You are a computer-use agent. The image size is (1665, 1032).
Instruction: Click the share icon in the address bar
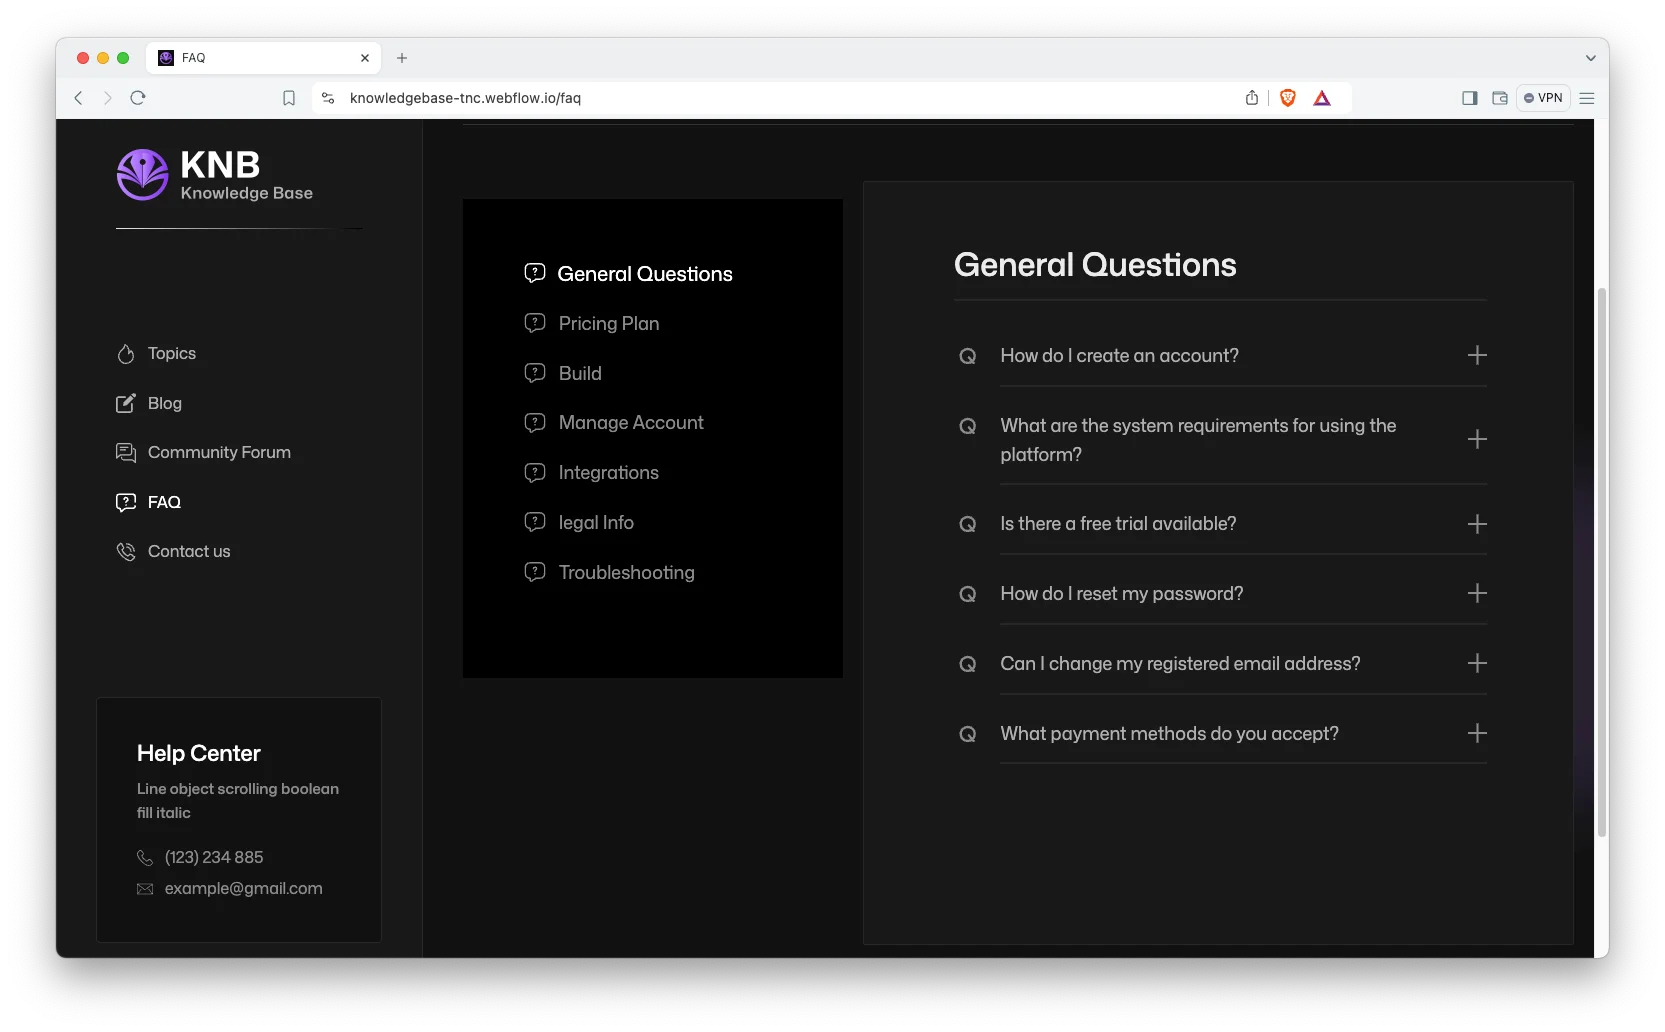point(1251,98)
